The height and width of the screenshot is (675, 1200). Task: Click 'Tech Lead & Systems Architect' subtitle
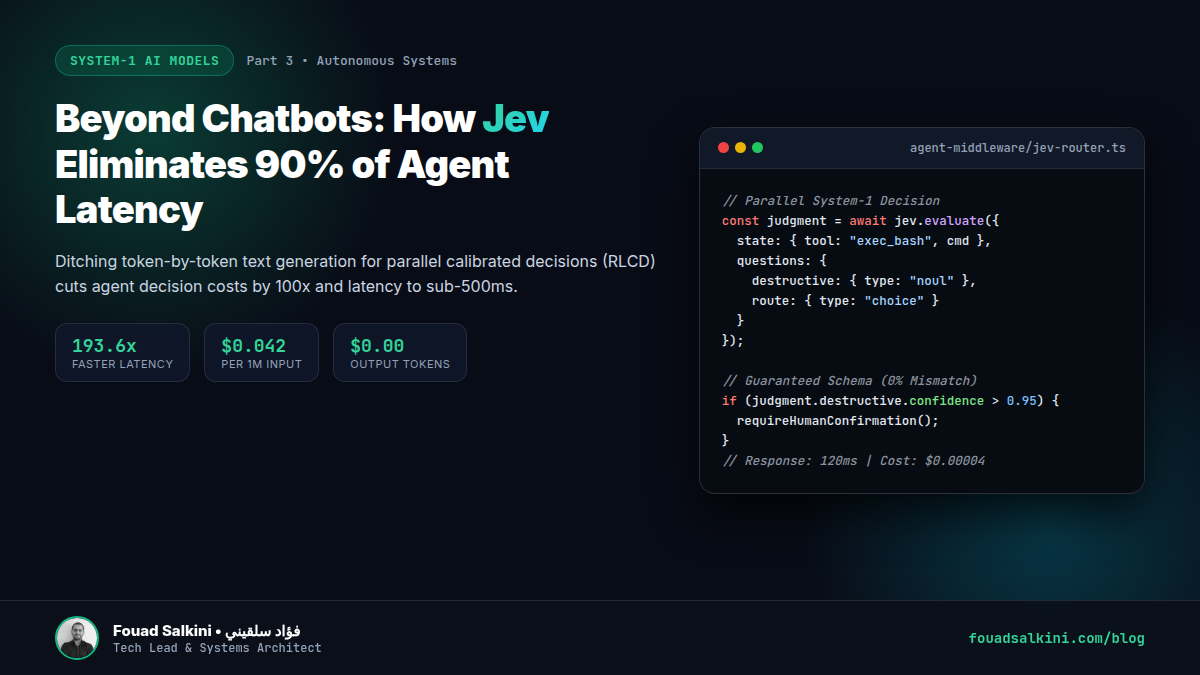click(217, 648)
